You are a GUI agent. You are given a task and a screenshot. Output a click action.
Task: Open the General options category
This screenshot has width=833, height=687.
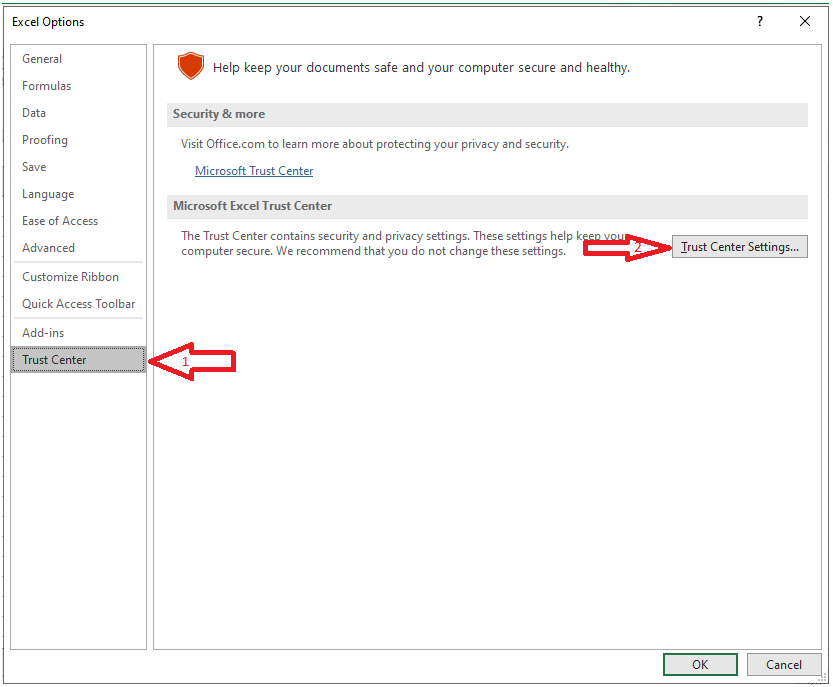click(x=42, y=59)
